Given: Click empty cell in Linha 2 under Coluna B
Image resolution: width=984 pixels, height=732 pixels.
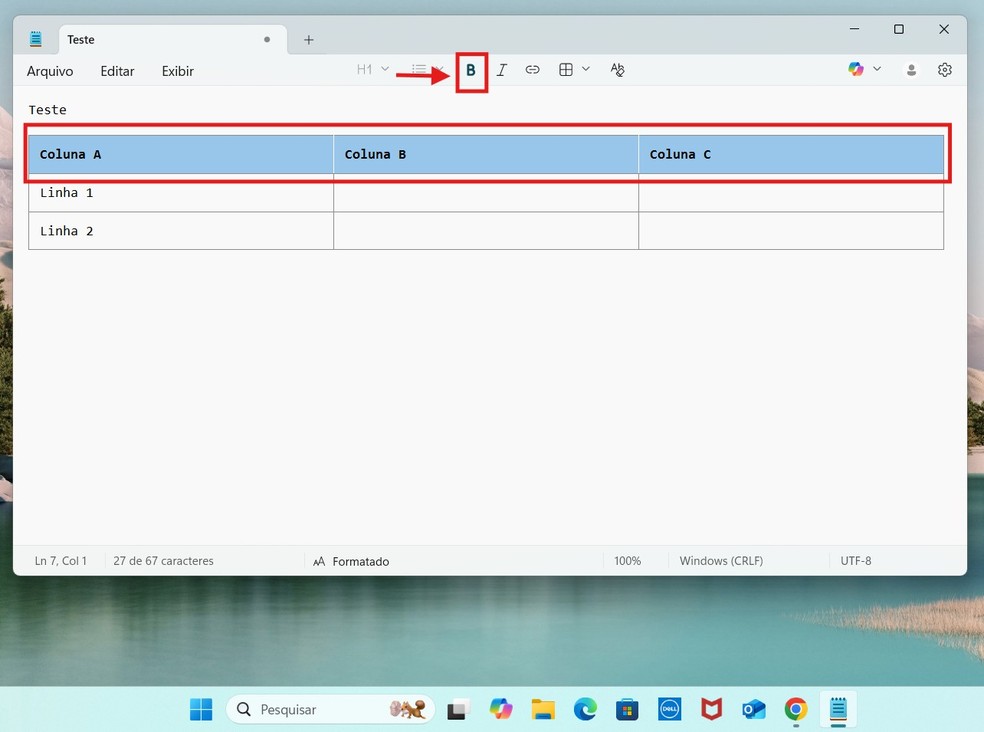Looking at the screenshot, I should [486, 231].
